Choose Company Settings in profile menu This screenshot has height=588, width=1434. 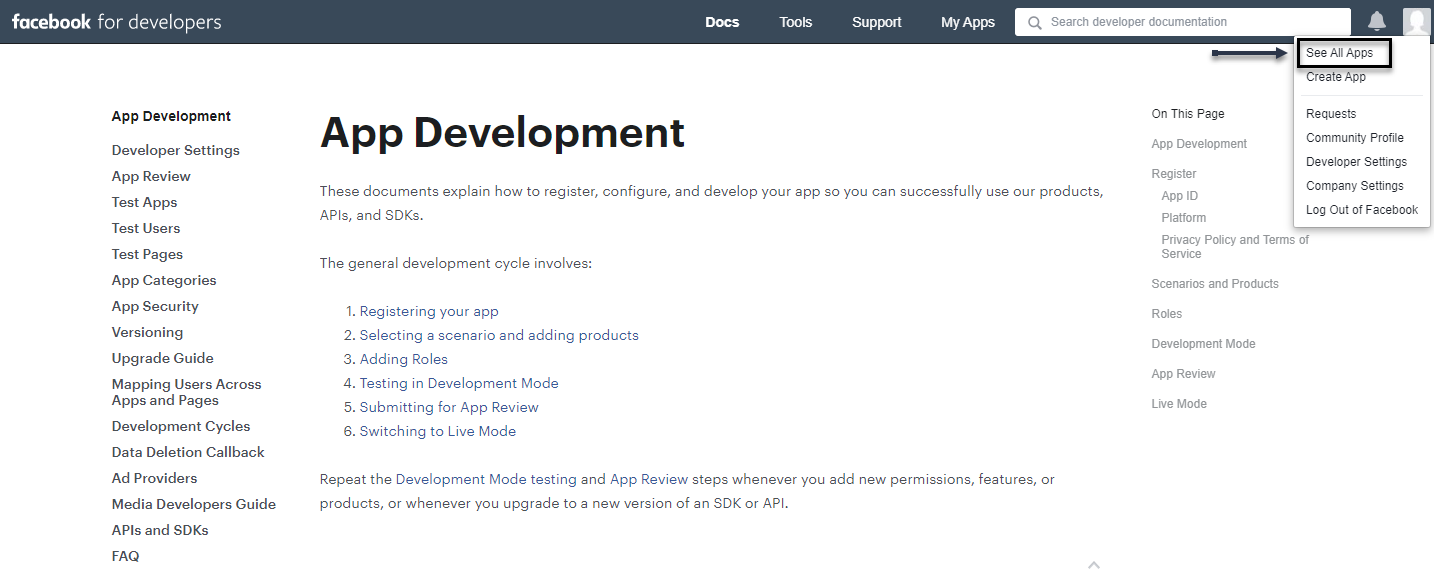pyautogui.click(x=1355, y=186)
